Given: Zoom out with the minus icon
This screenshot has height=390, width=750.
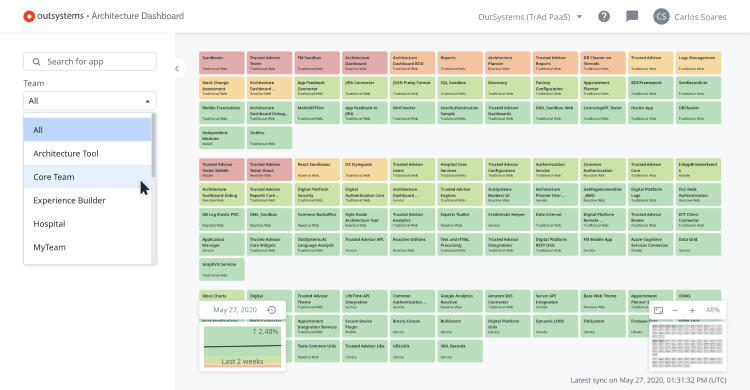Looking at the screenshot, I should pyautogui.click(x=675, y=310).
